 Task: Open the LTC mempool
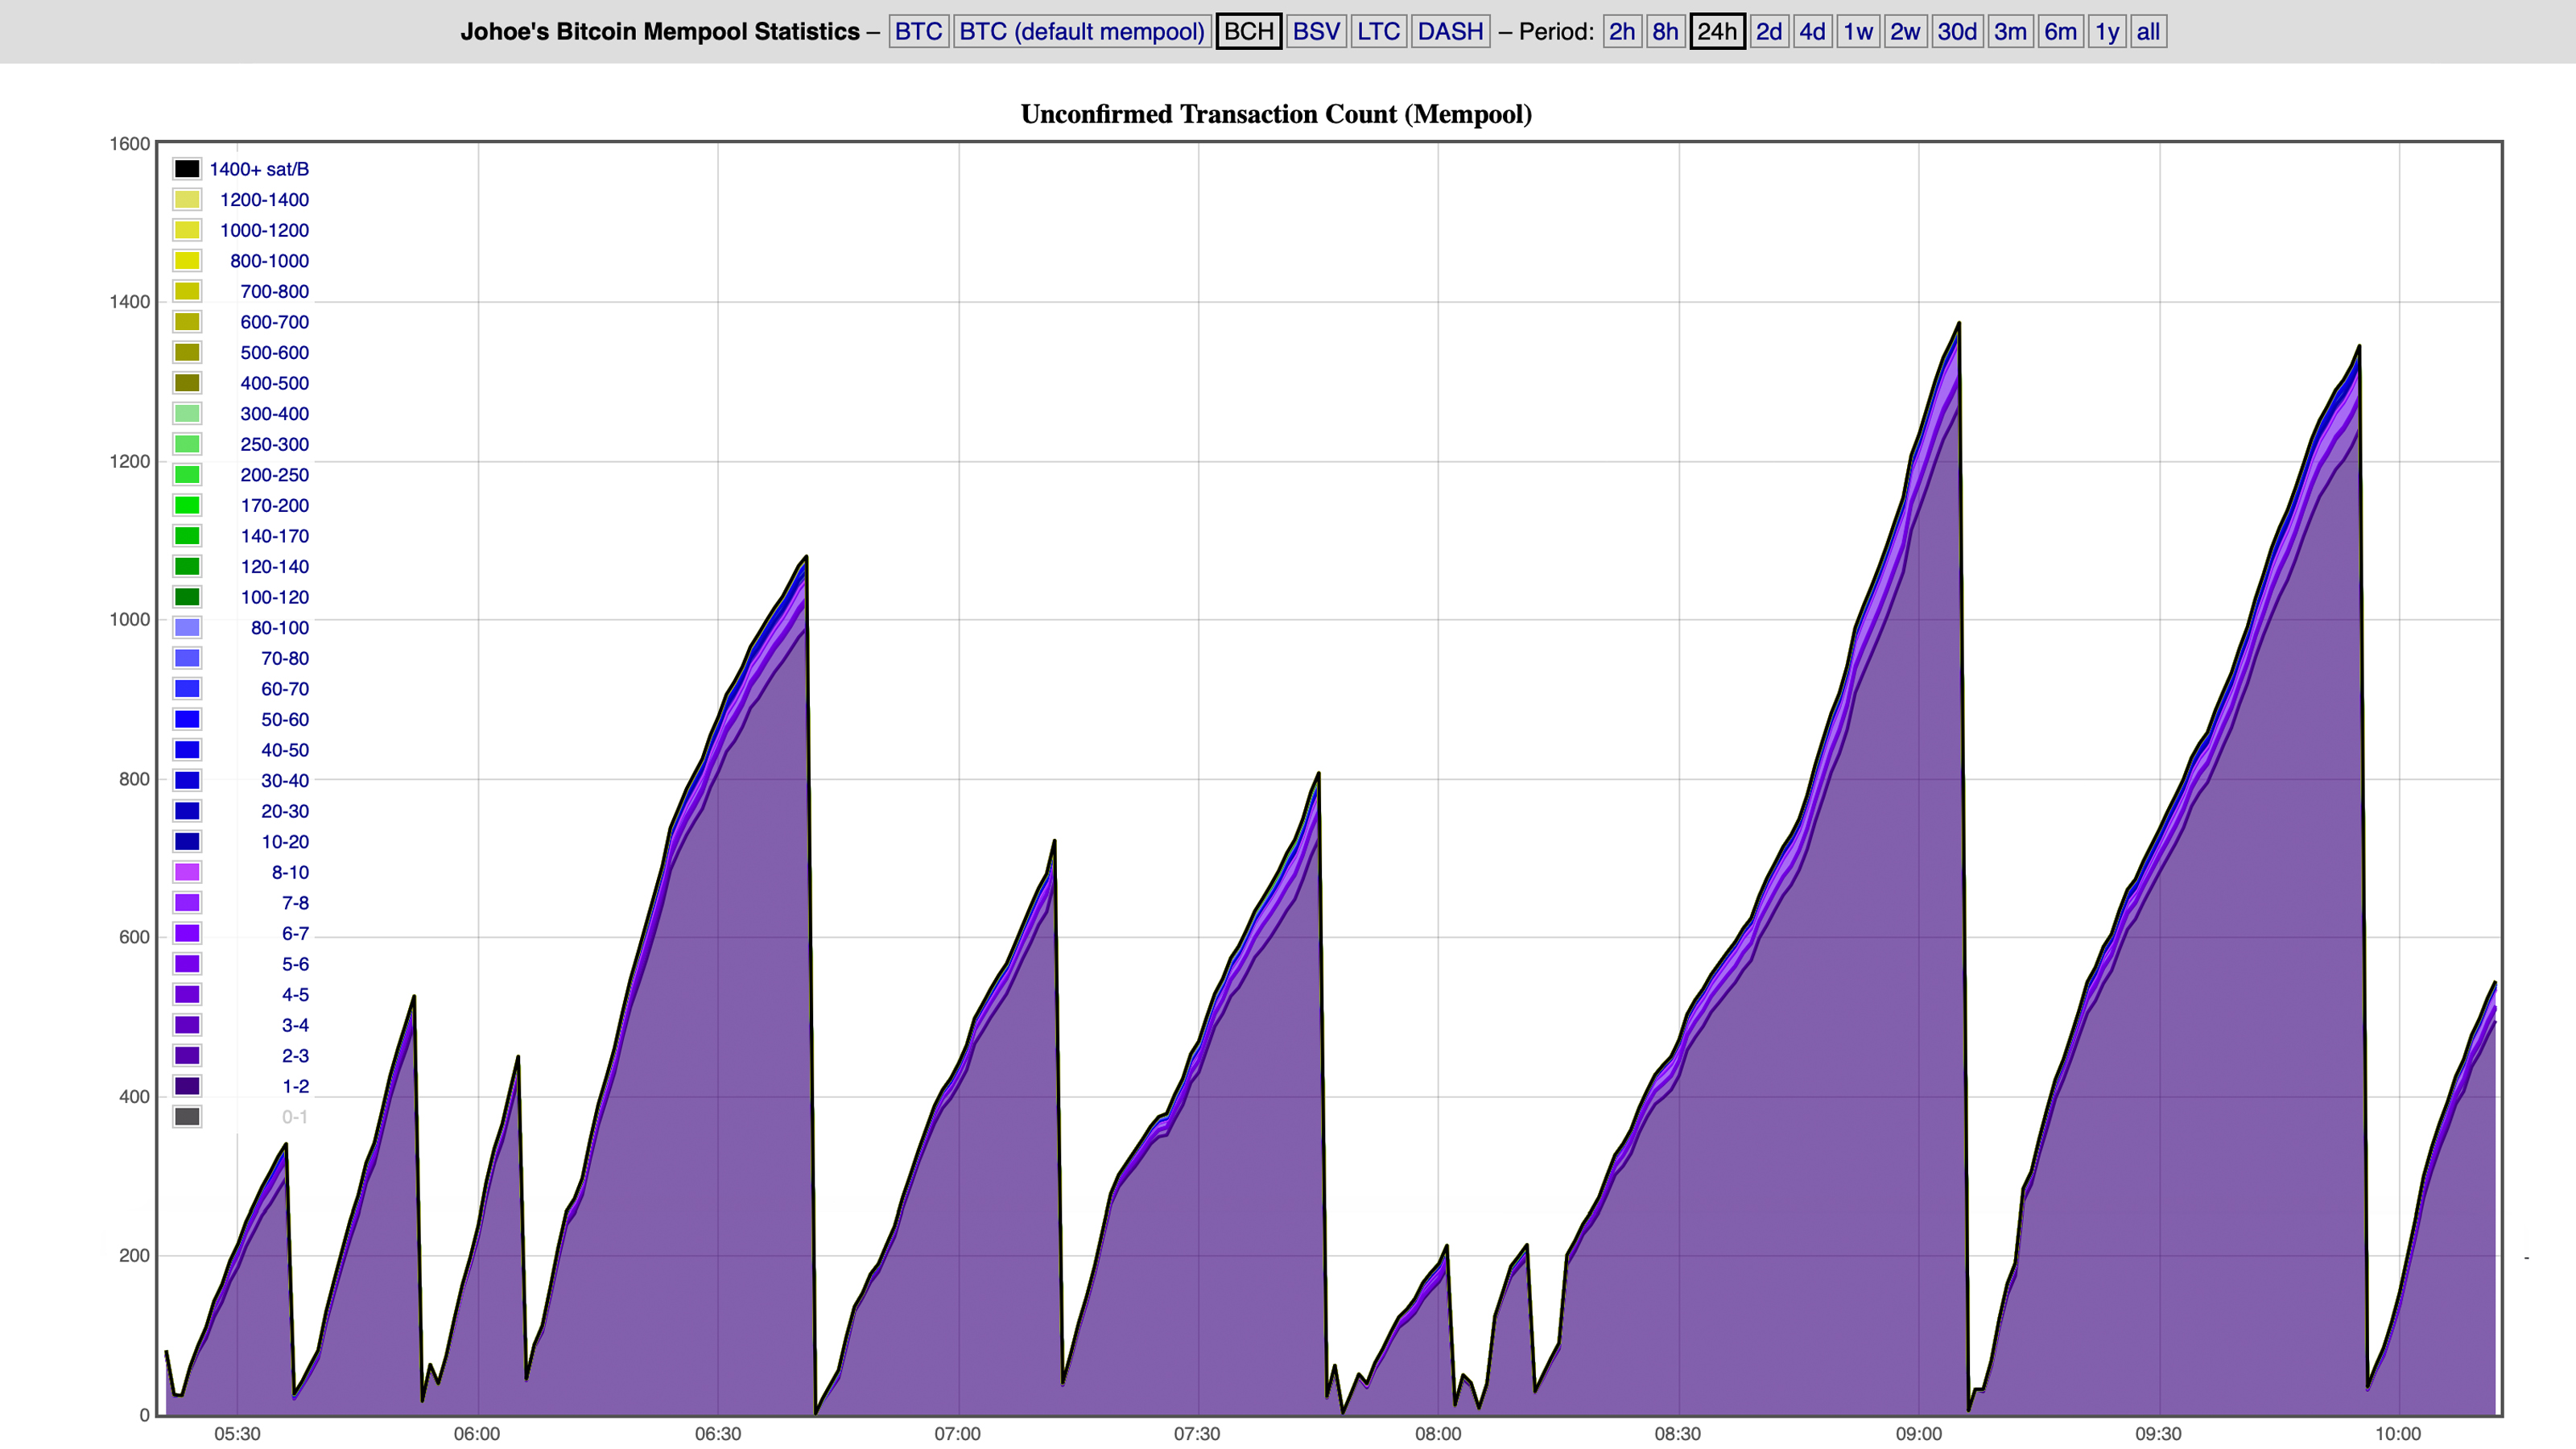point(1378,32)
